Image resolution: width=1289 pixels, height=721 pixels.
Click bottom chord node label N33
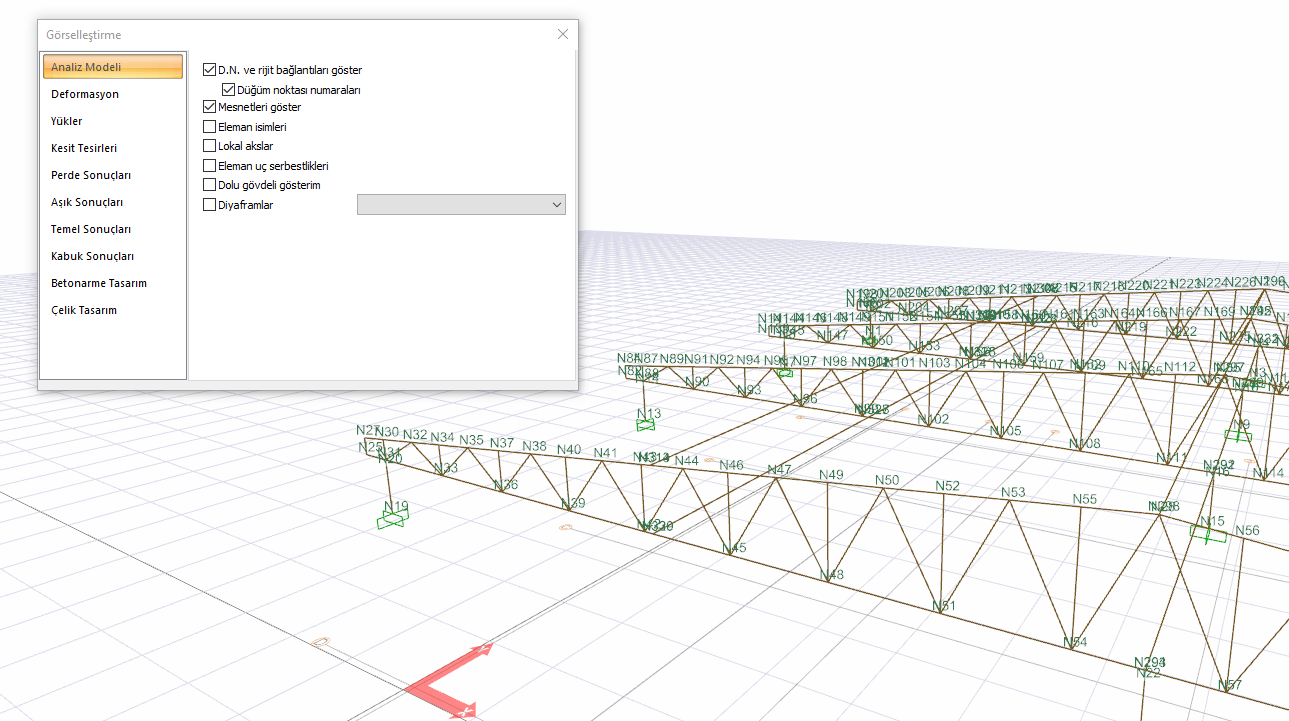[x=446, y=468]
